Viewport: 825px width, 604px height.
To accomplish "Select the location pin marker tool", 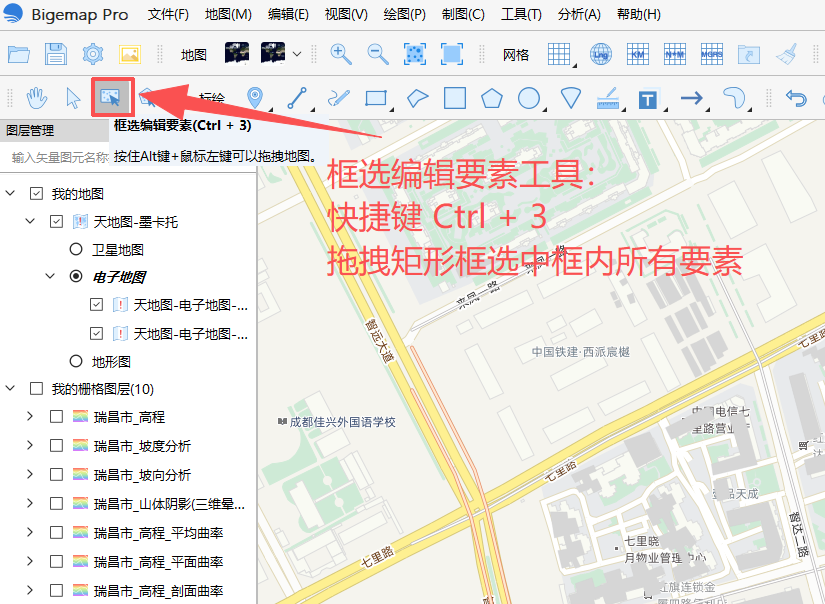I will click(x=255, y=98).
